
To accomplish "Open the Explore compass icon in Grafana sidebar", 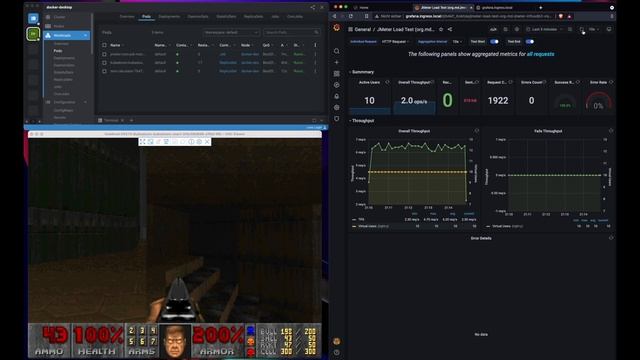I will tap(336, 85).
